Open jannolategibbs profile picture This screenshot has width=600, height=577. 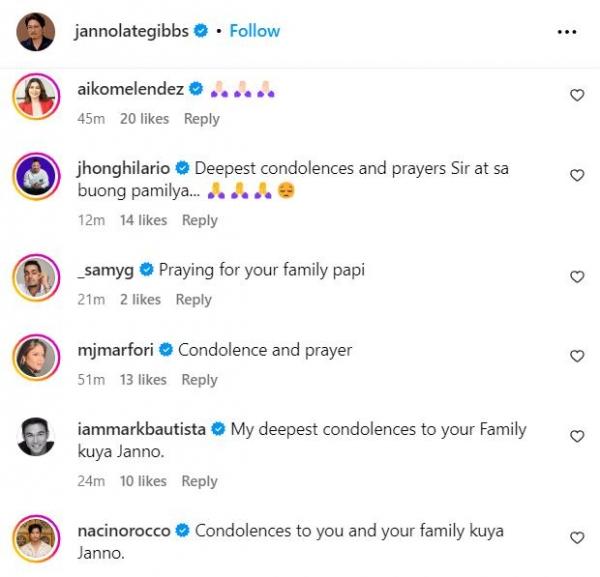click(36, 32)
